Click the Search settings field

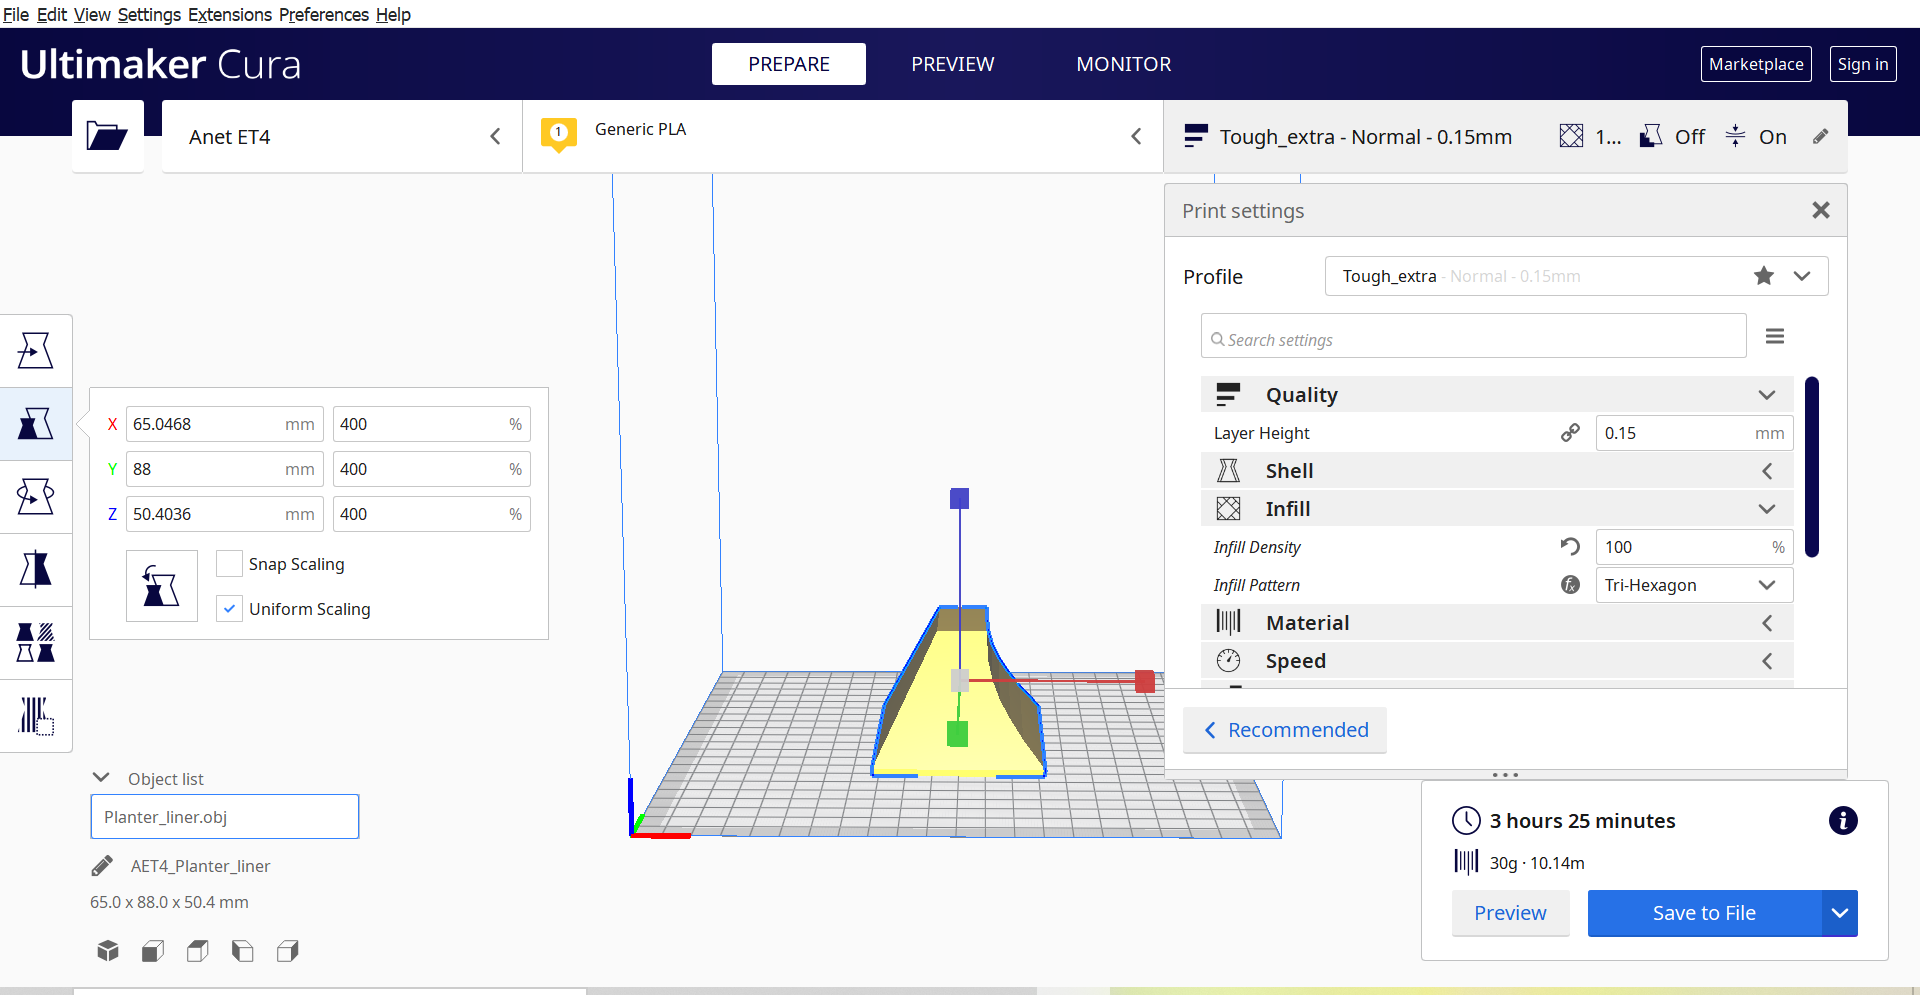coord(1473,336)
